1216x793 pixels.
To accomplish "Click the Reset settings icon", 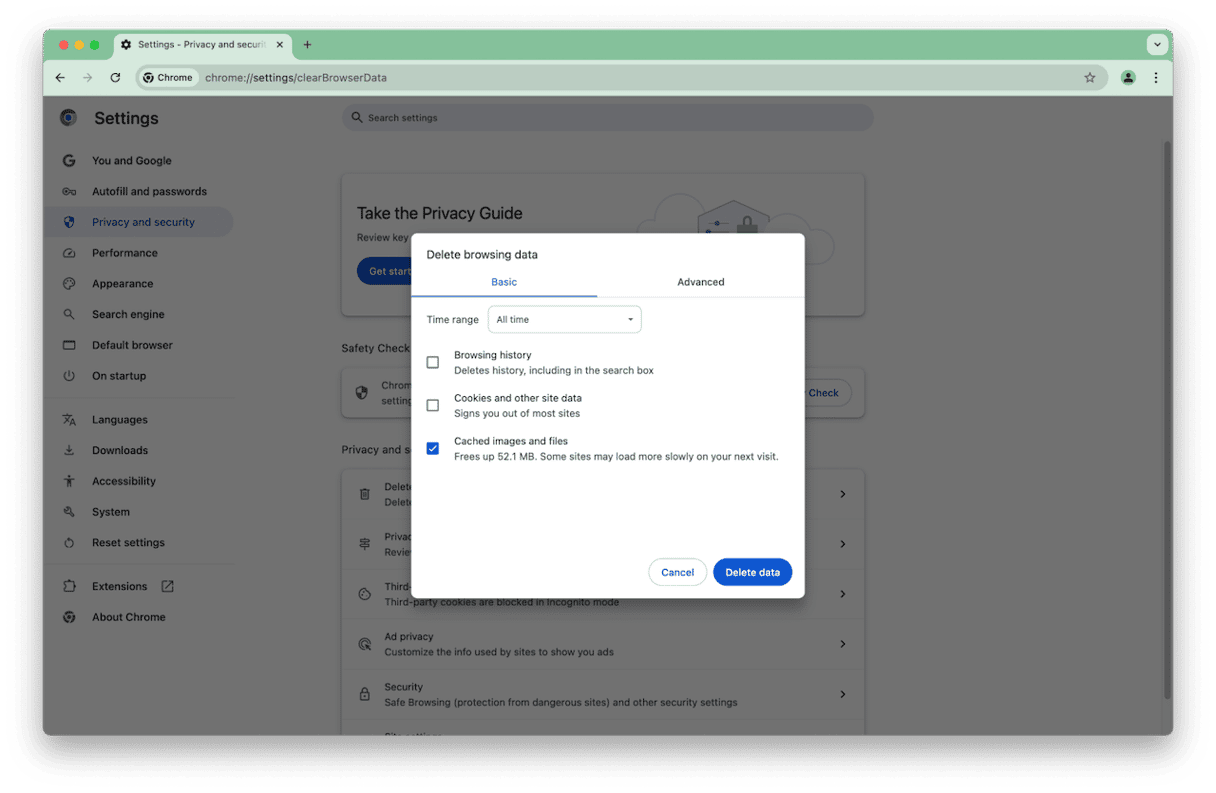I will point(69,543).
